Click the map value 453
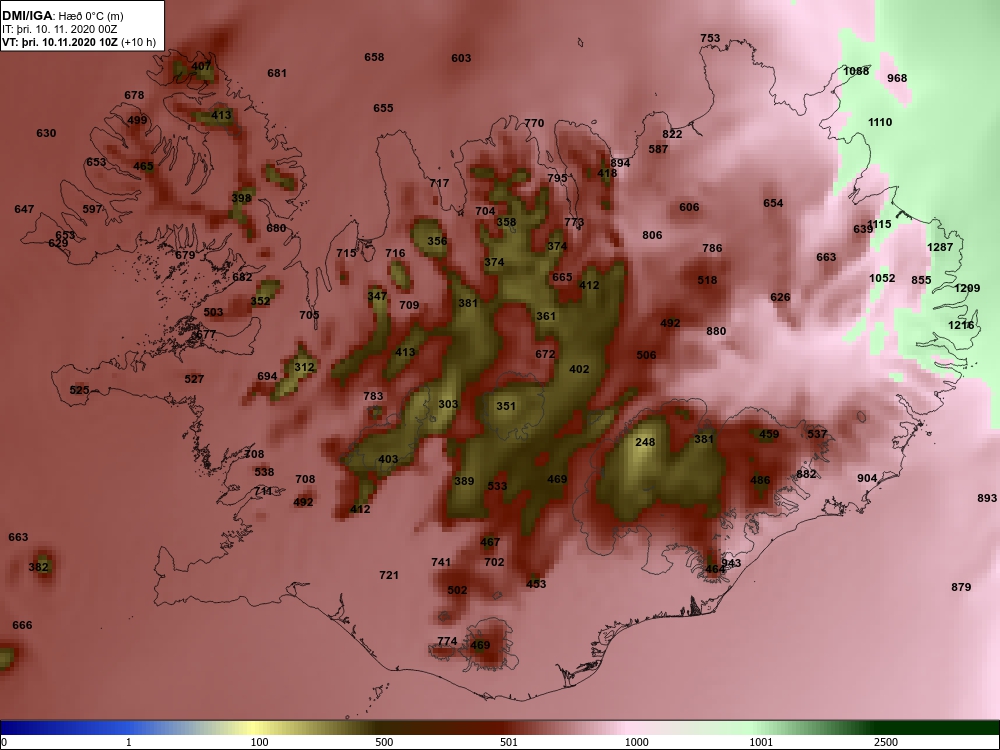Screen dimensions: 1000x750 pyautogui.click(x=536, y=584)
